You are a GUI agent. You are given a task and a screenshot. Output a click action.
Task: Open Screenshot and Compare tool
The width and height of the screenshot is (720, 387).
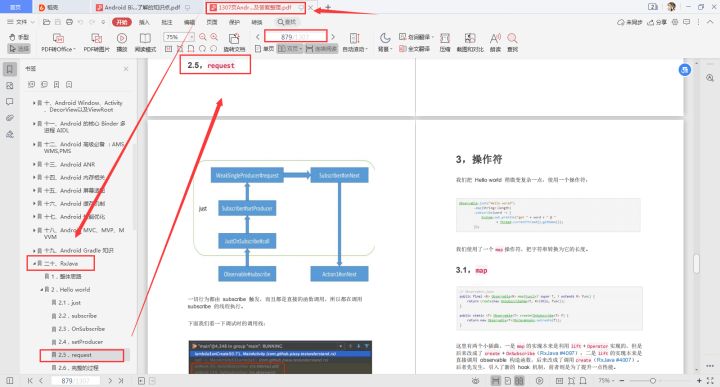(470, 42)
